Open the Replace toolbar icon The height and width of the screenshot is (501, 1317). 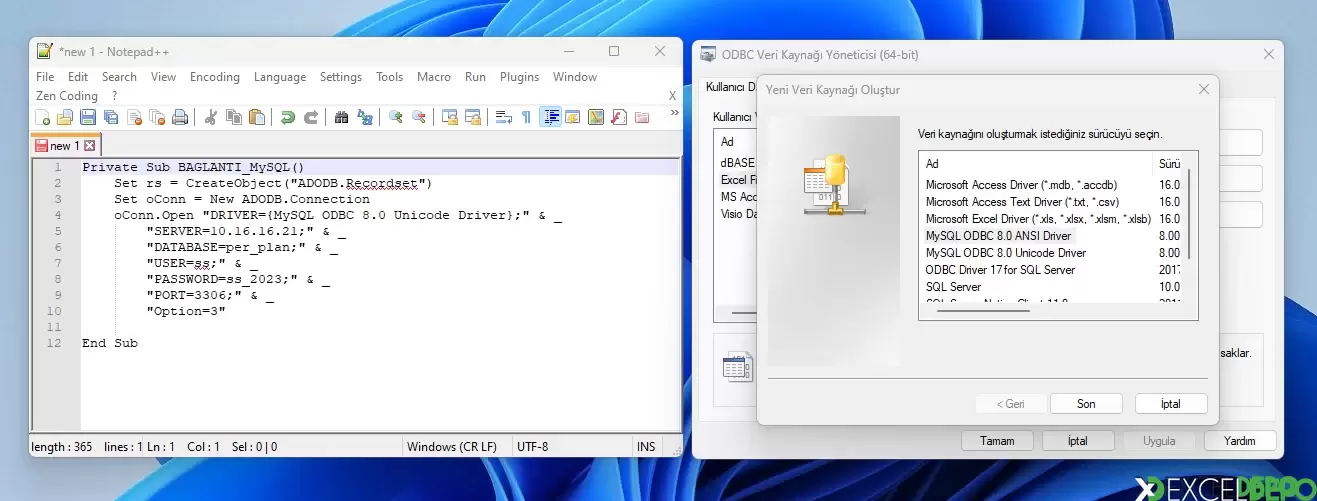click(x=365, y=117)
